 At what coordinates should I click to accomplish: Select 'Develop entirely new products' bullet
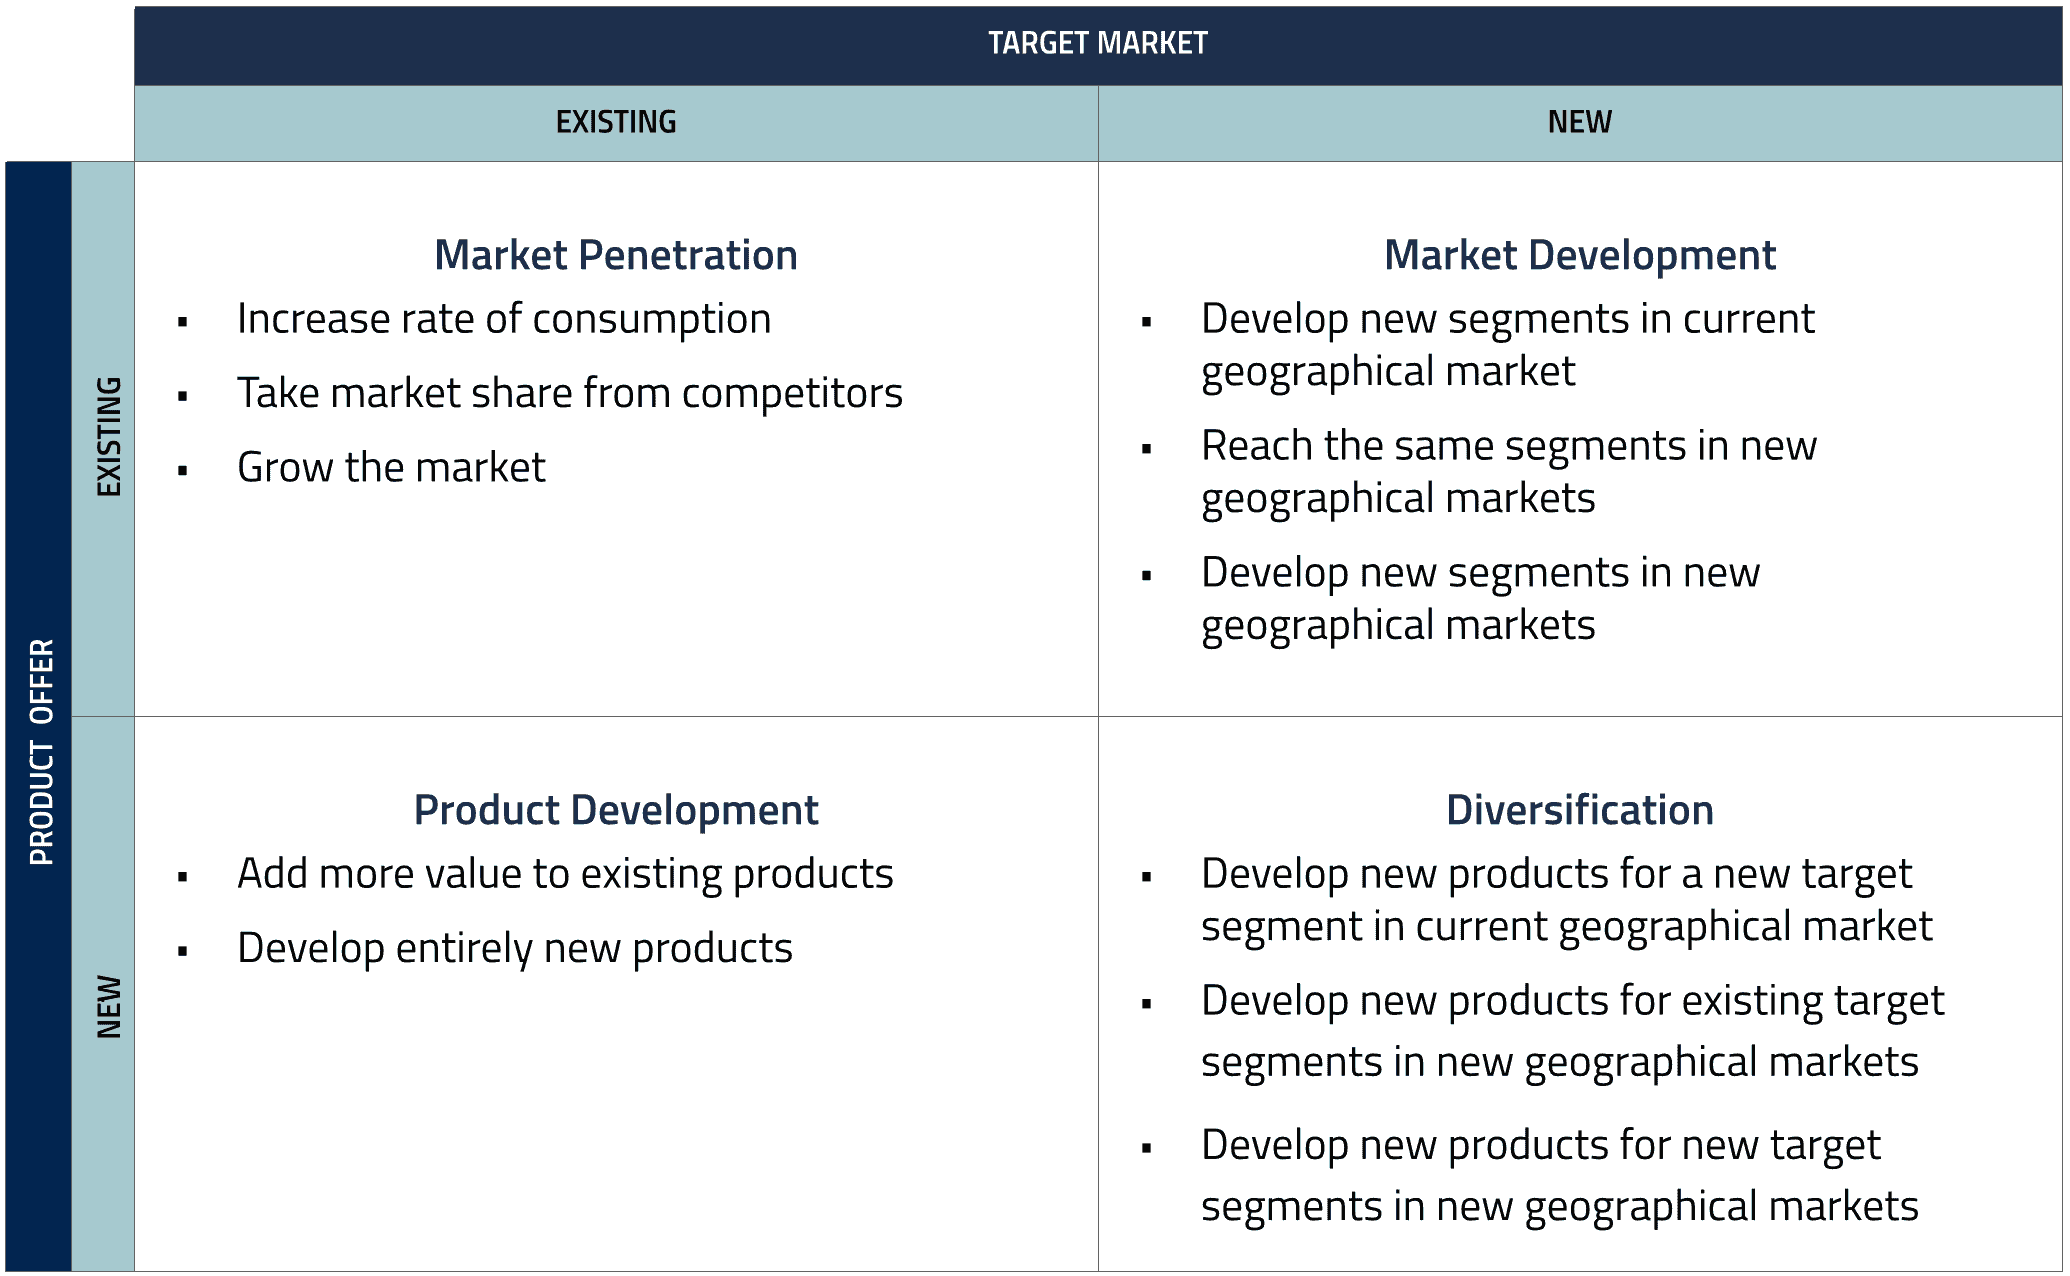[516, 948]
